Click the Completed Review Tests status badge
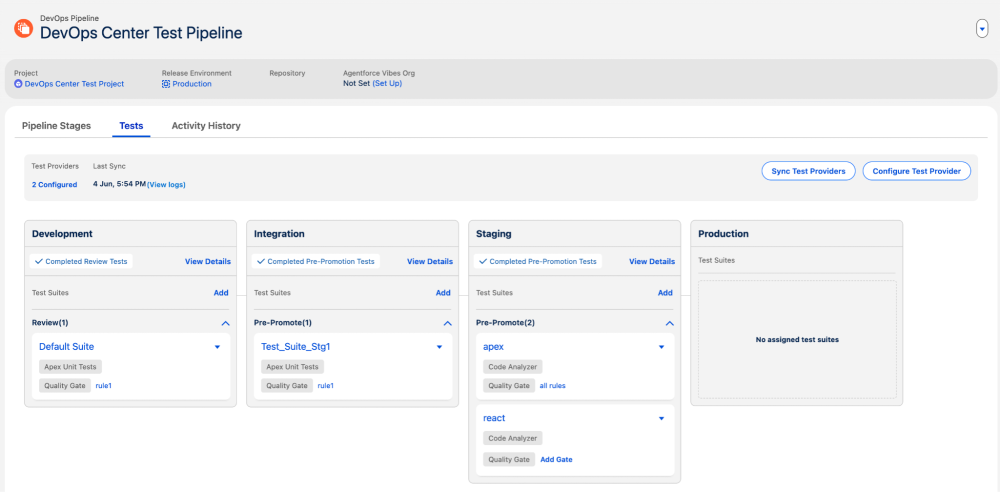 [81, 262]
